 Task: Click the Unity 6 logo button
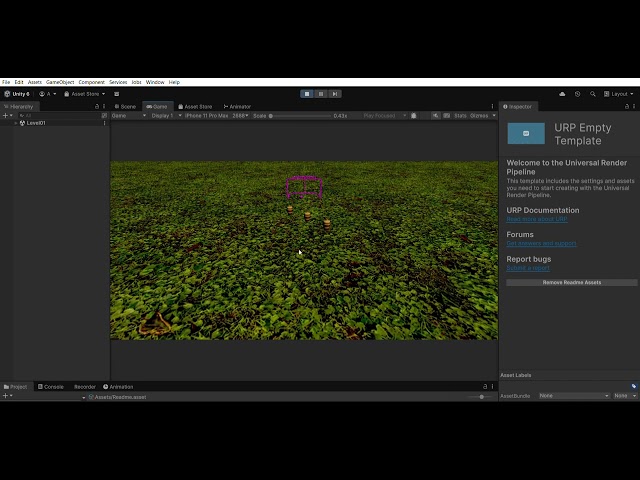[17, 94]
